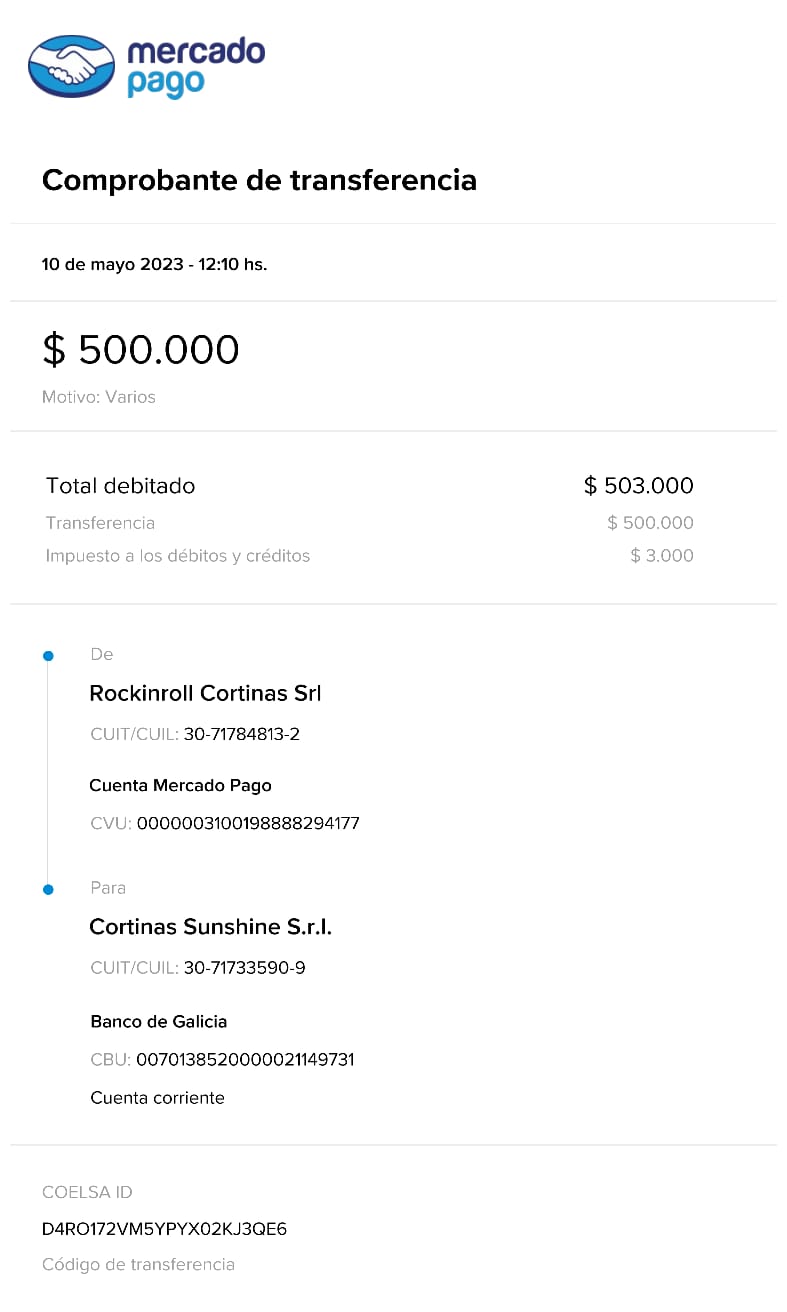Click the "Motivo: Varios" text
The height and width of the screenshot is (1312, 787).
pos(99,397)
